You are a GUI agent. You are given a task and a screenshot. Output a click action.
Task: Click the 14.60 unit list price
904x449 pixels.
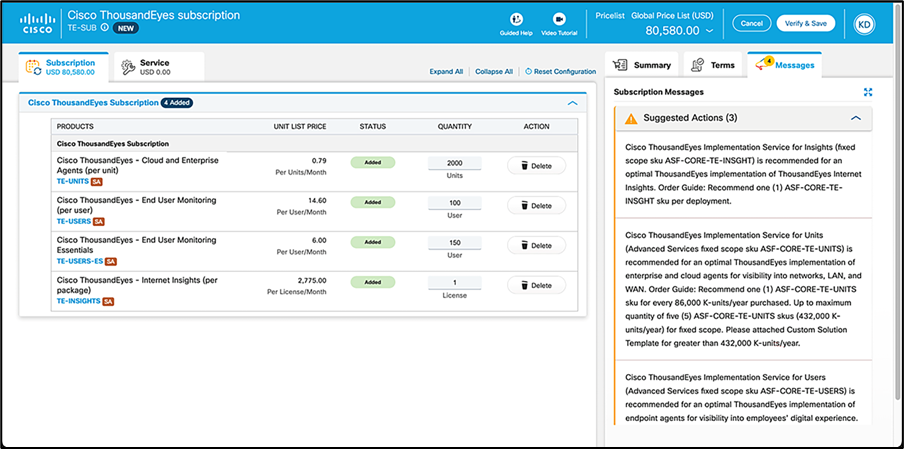318,201
